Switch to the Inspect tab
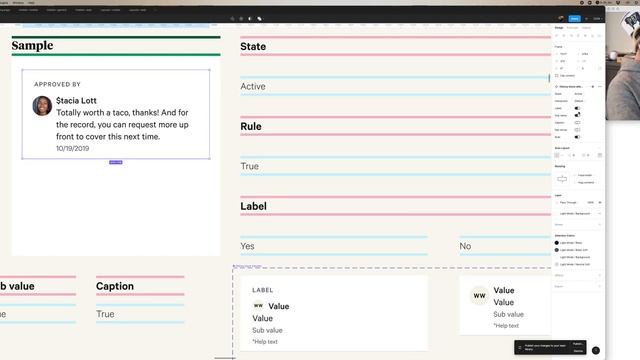This screenshot has width=640, height=360. (586, 28)
